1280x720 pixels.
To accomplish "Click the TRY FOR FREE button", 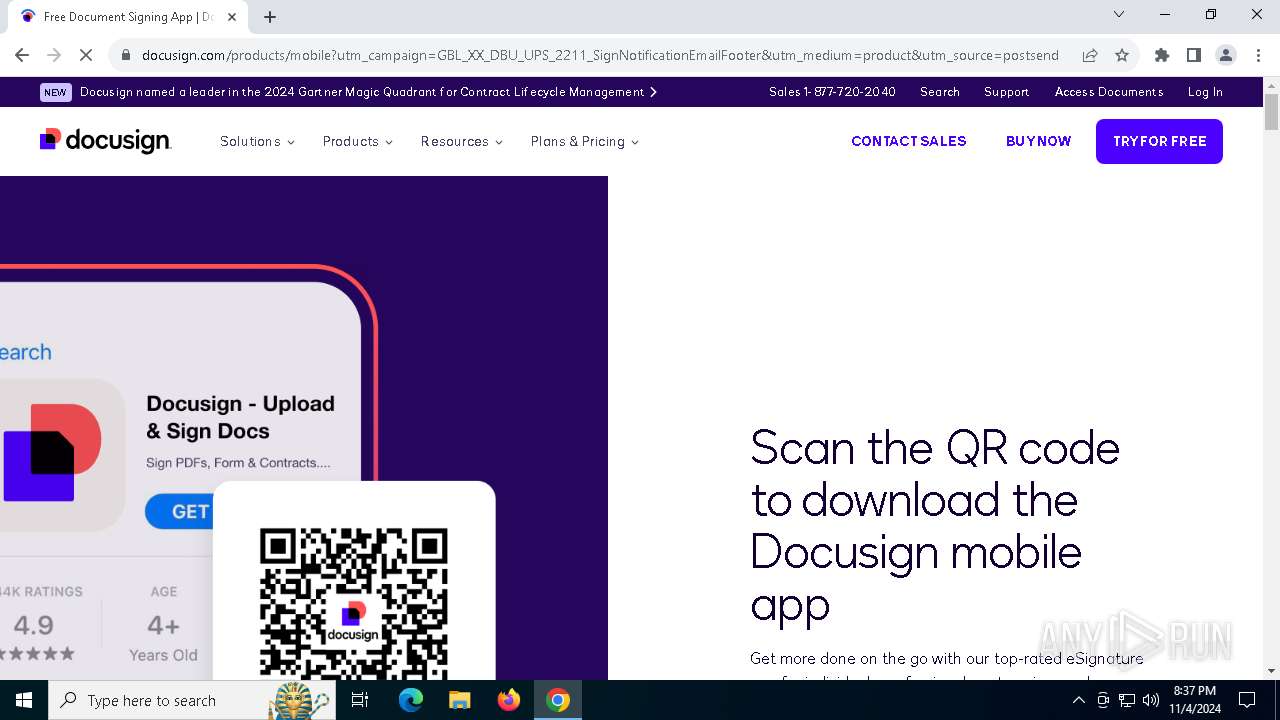I will (1159, 141).
